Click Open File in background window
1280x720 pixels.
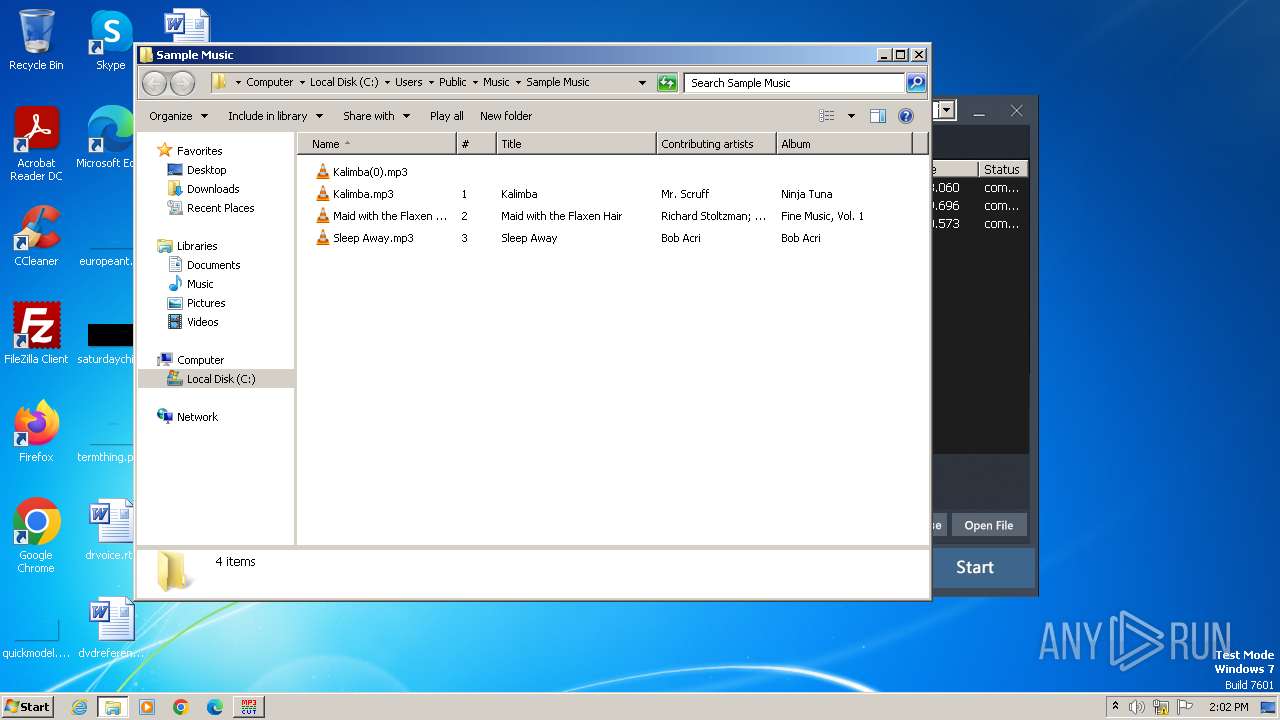point(988,525)
